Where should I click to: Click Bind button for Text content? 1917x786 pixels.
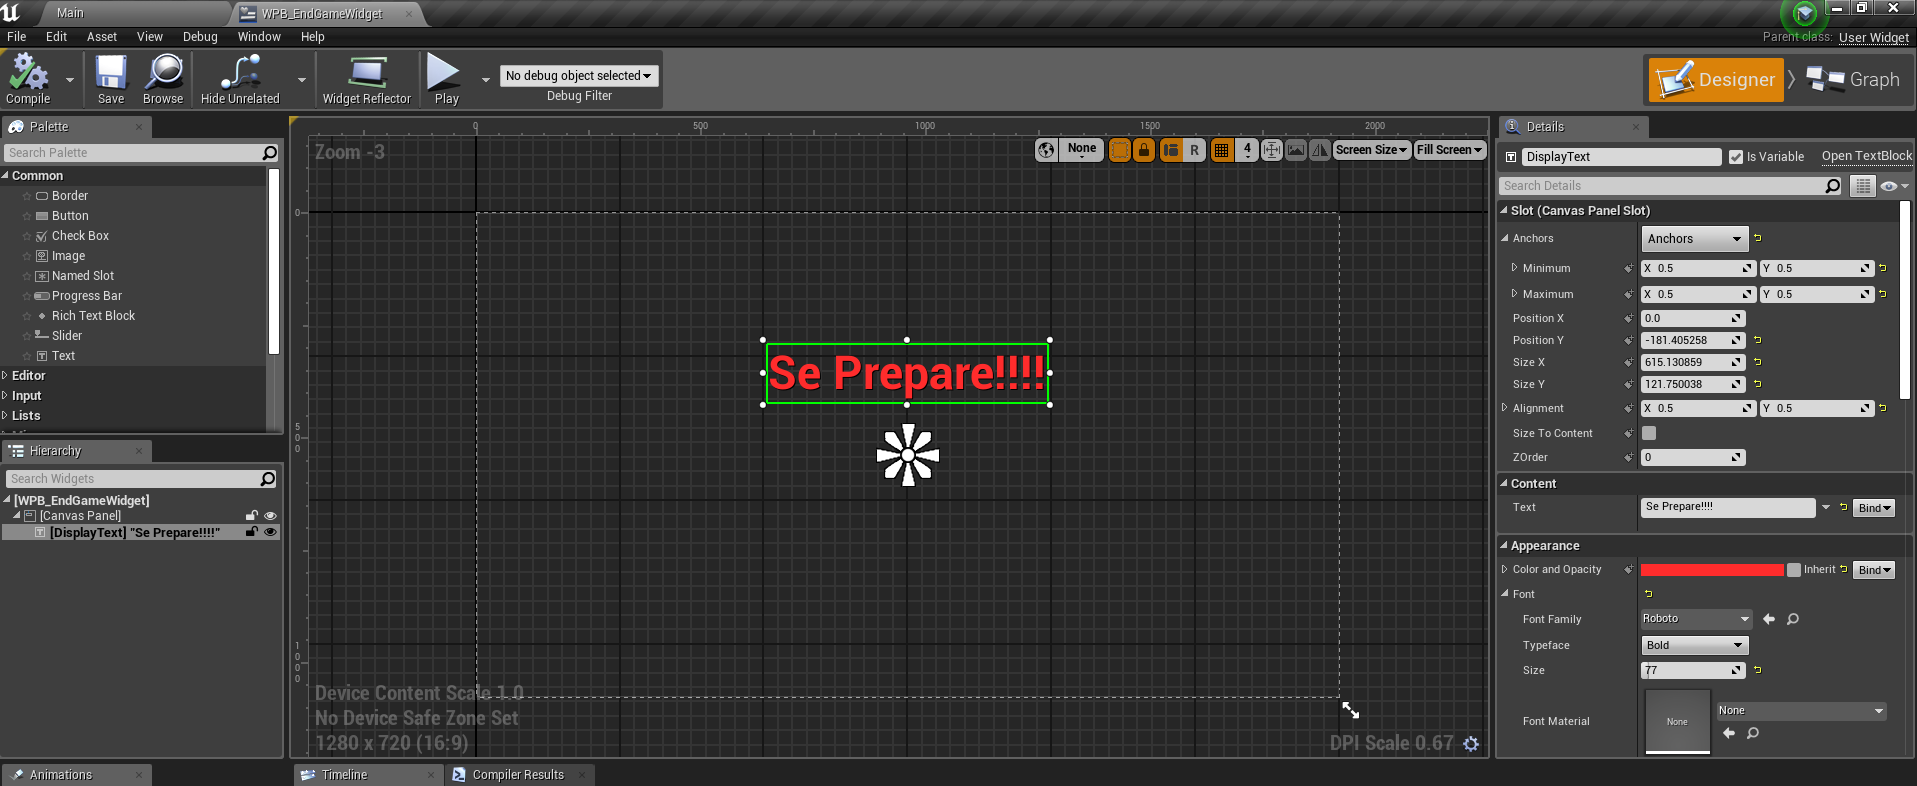[1874, 508]
